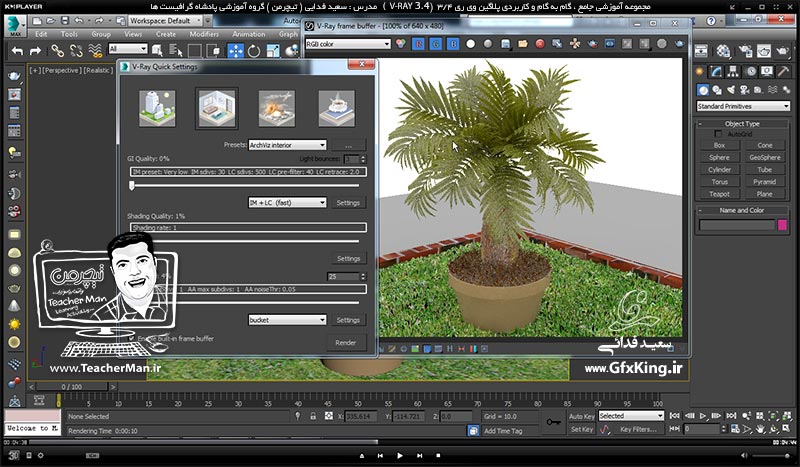Collapse the Name and Color rollout
This screenshot has width=800, height=467.
click(x=742, y=210)
